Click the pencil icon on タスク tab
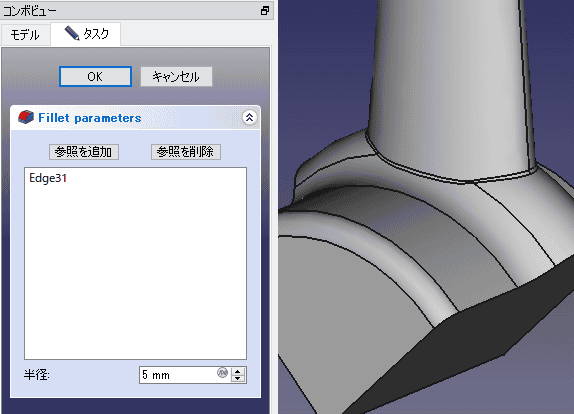This screenshot has width=574, height=414. (72, 33)
